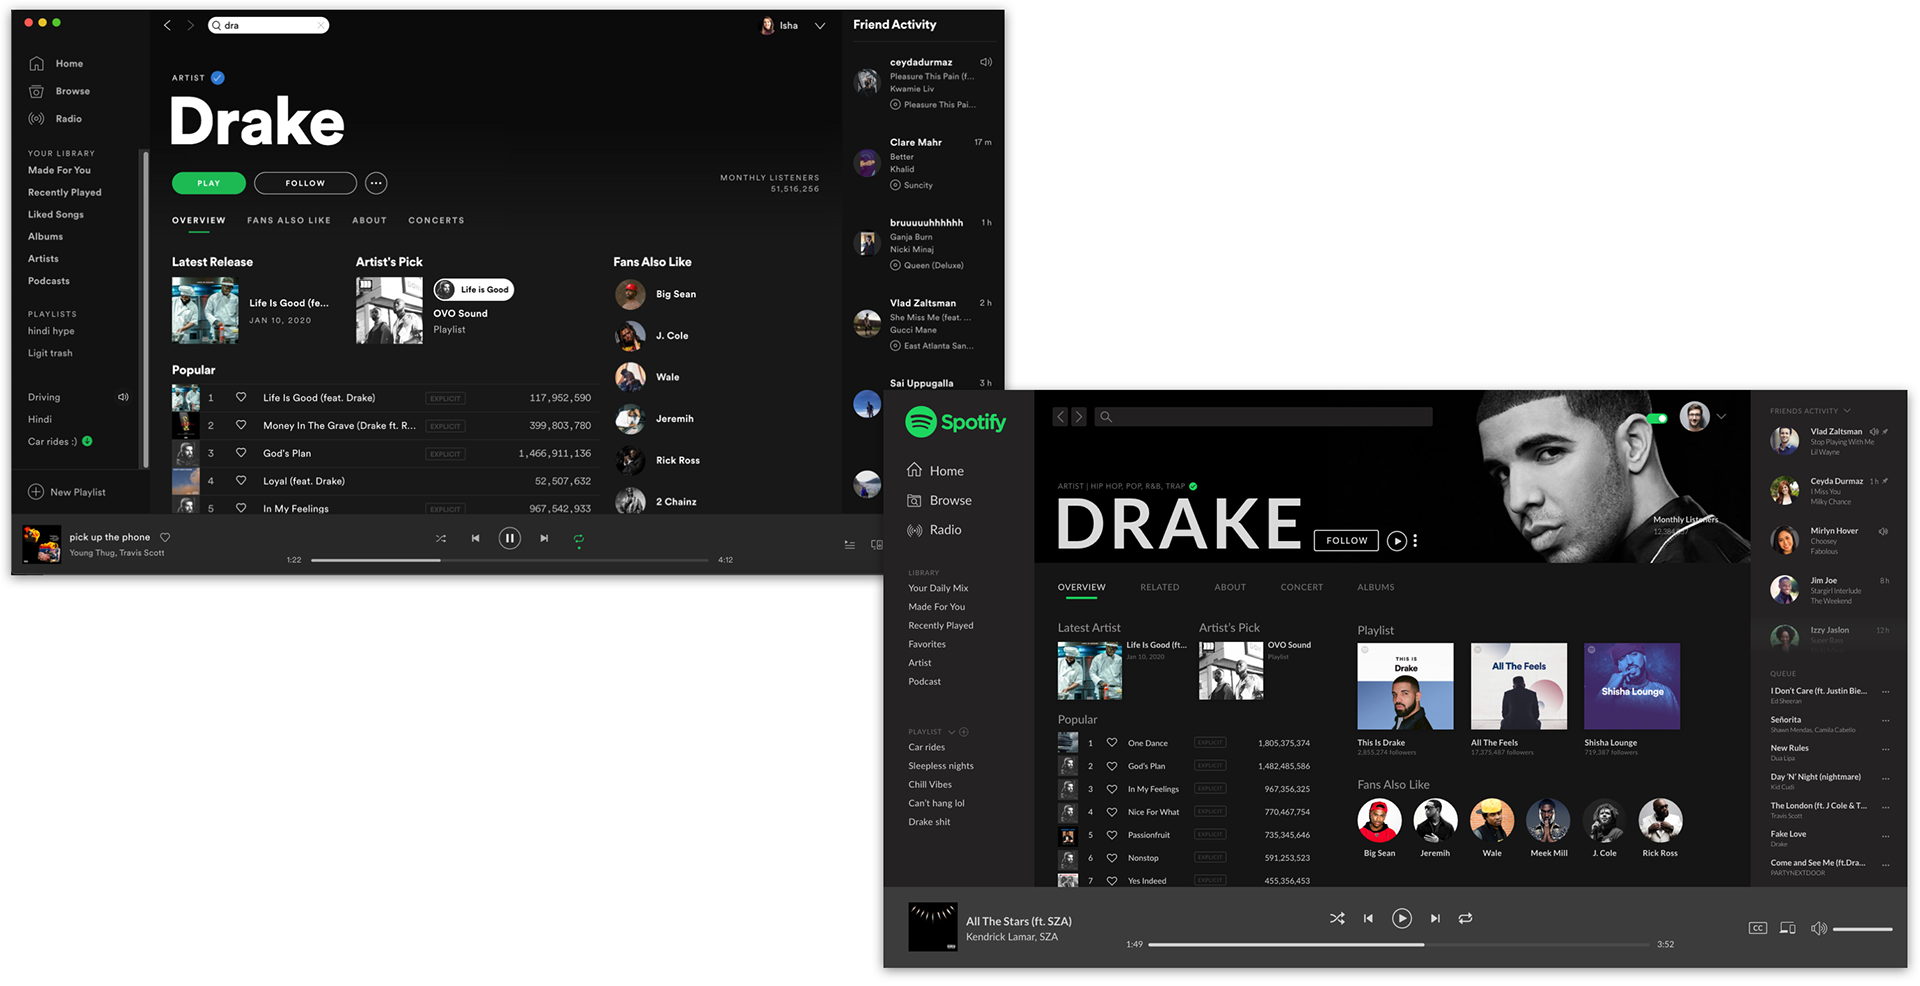
Task: Click the green PLAY button on Drake page
Action: (209, 183)
